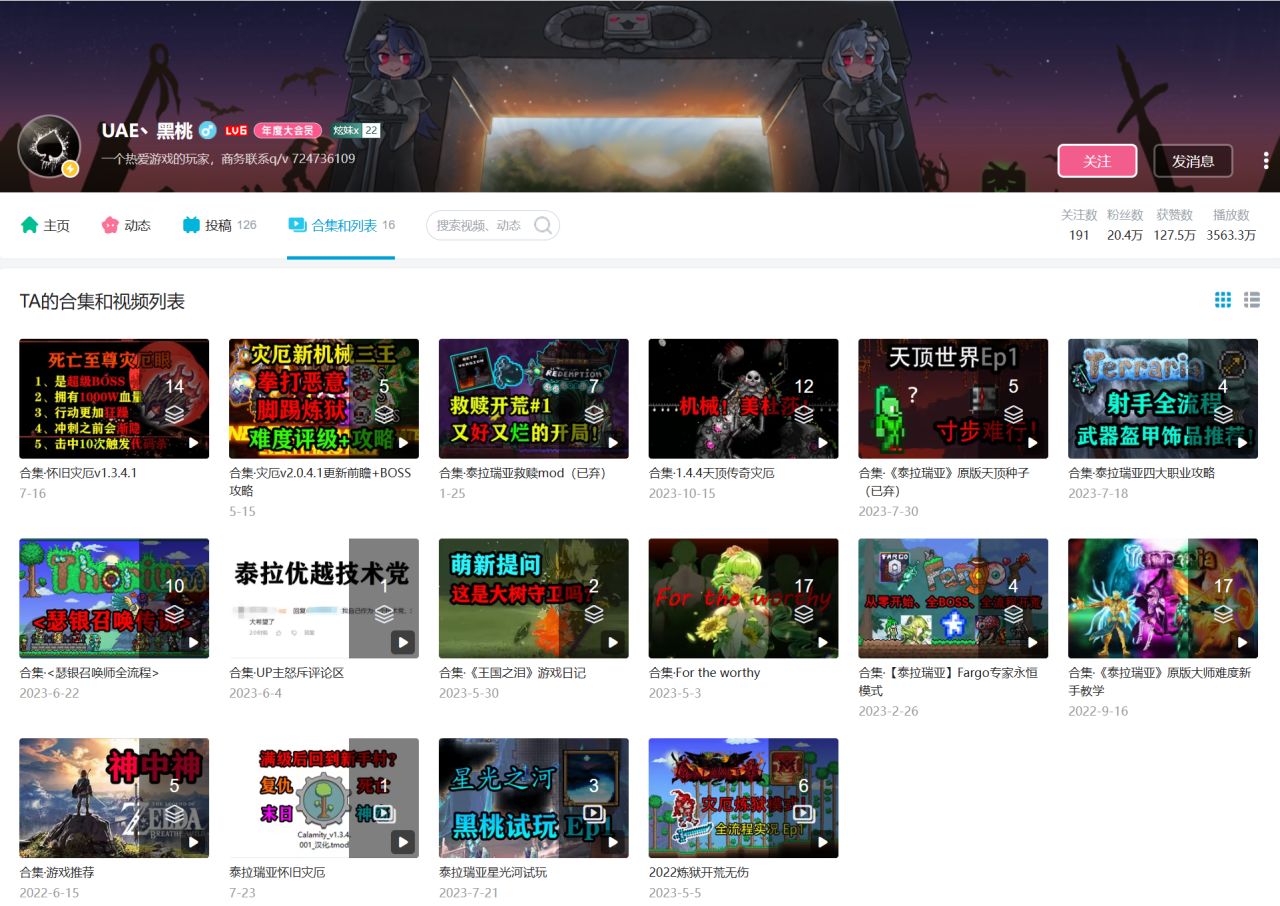This screenshot has width=1280, height=906.
Task: Open 合集·For the worthy title link
Action: 705,673
